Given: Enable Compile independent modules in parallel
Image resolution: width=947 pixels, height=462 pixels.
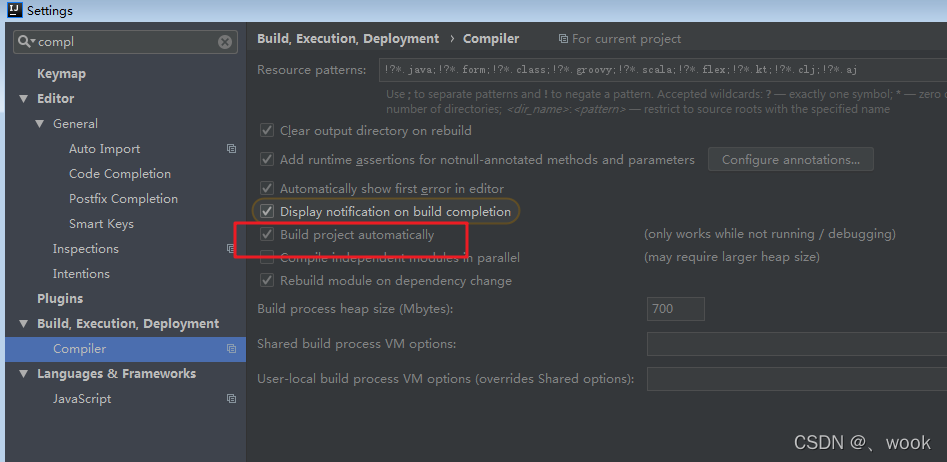Looking at the screenshot, I should [x=266, y=258].
